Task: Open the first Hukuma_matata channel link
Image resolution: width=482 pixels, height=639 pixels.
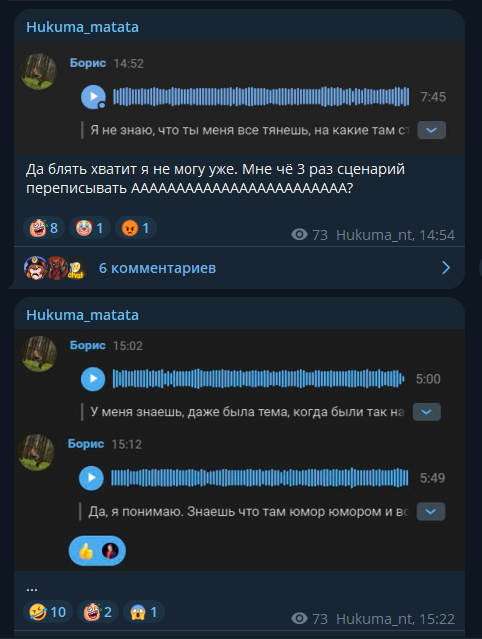Action: click(82, 27)
